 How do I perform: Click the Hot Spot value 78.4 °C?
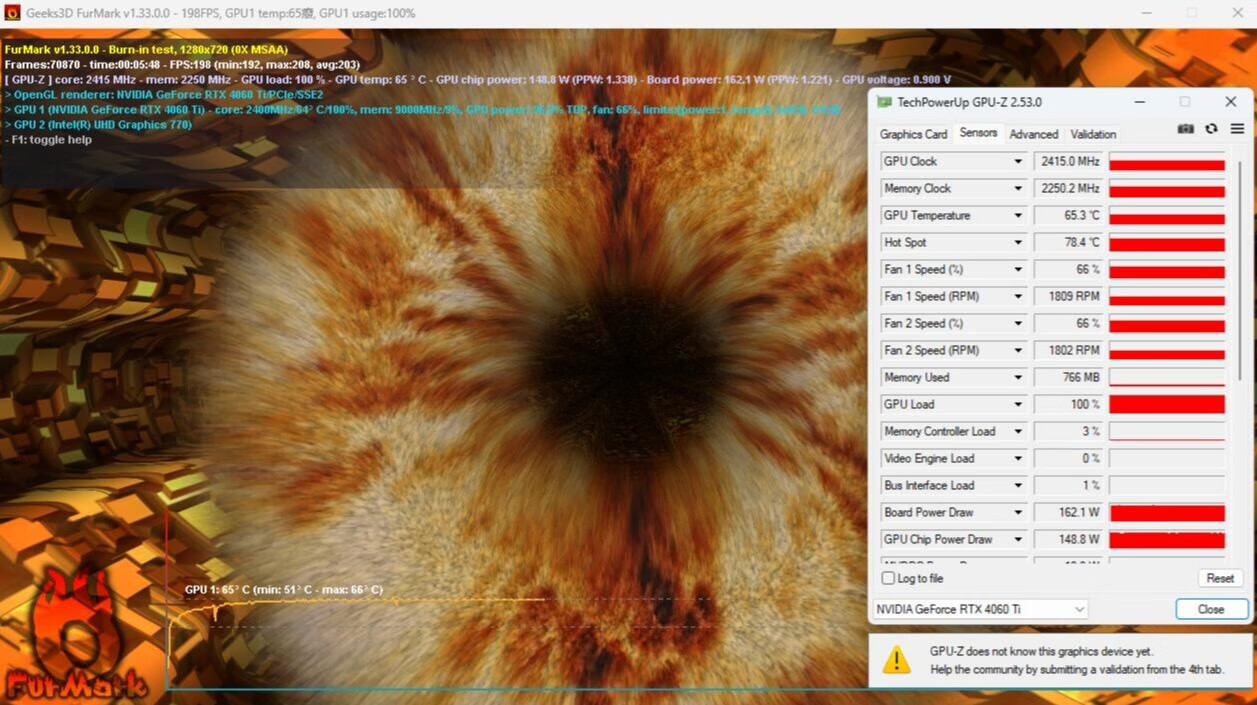point(1068,242)
